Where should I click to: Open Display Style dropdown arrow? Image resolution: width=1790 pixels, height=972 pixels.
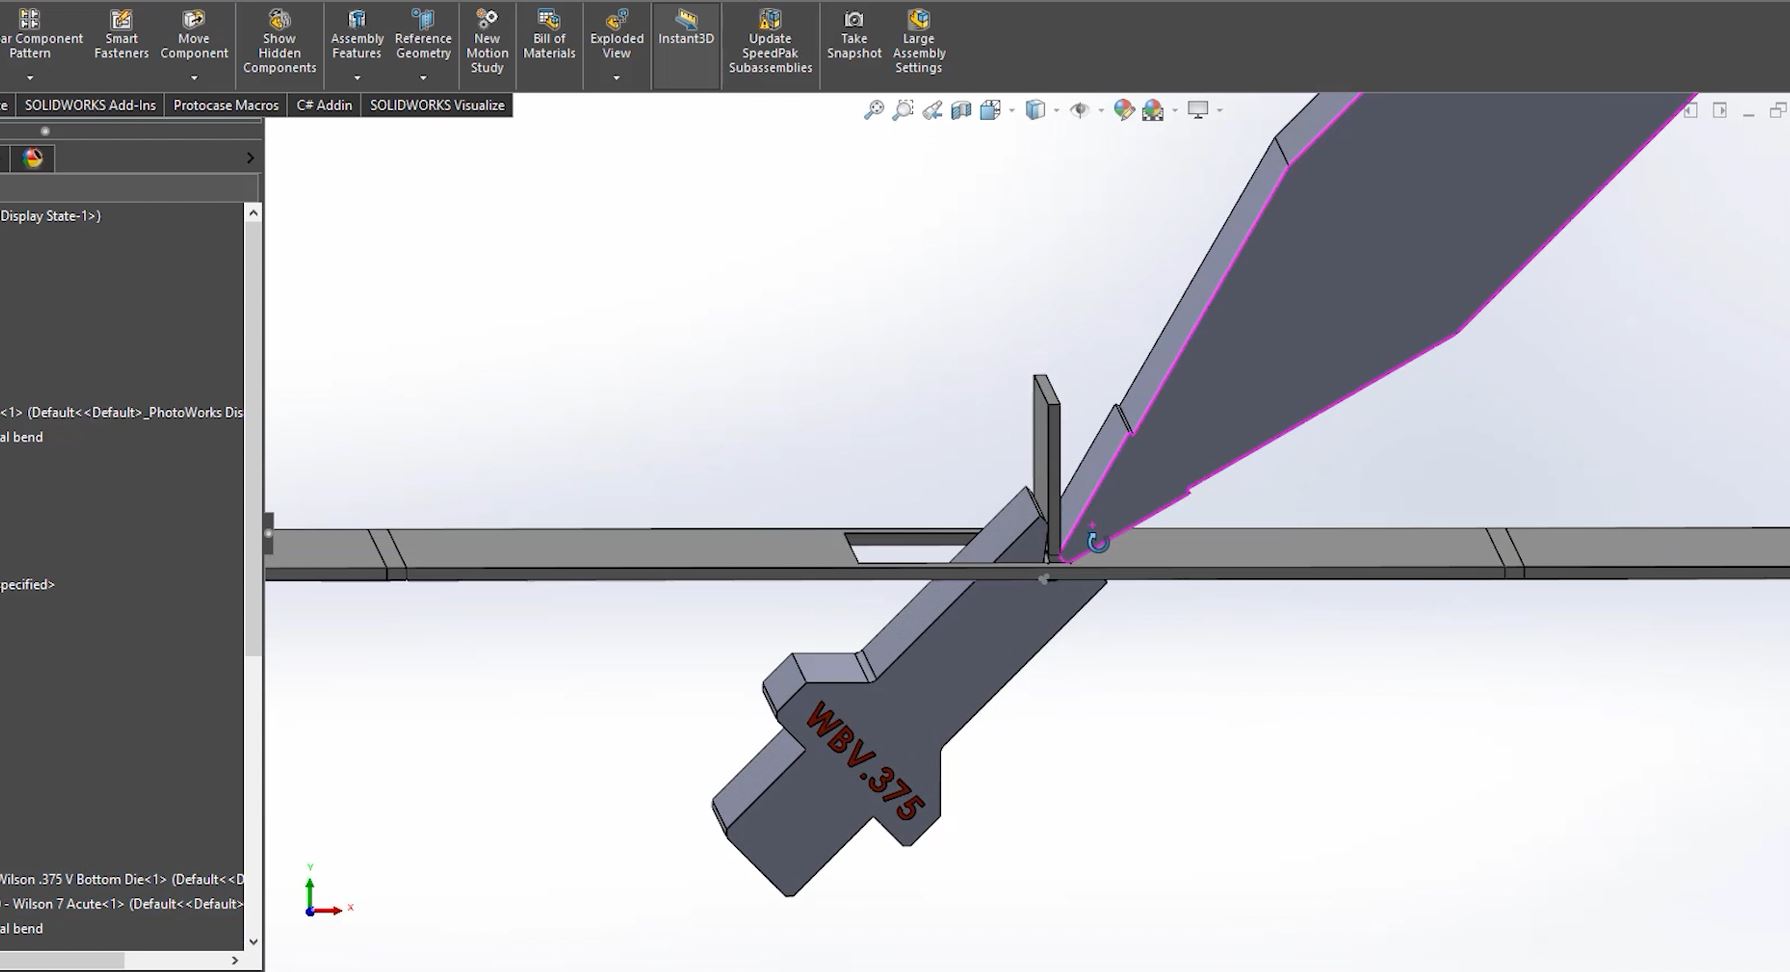coord(1056,110)
